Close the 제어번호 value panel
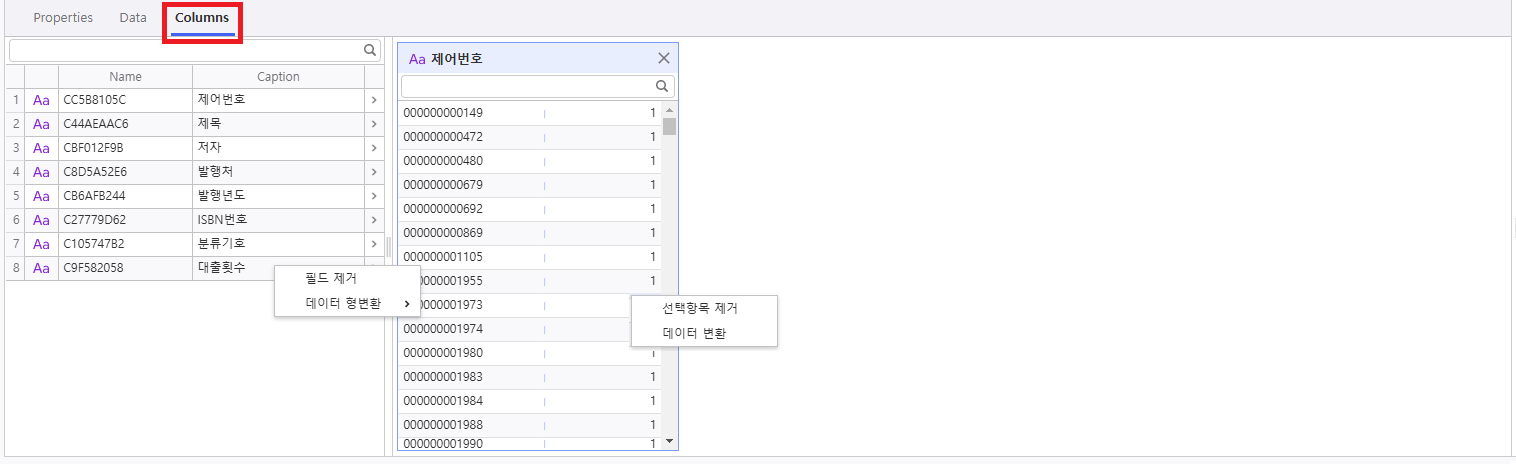The height and width of the screenshot is (464, 1516). pos(663,58)
